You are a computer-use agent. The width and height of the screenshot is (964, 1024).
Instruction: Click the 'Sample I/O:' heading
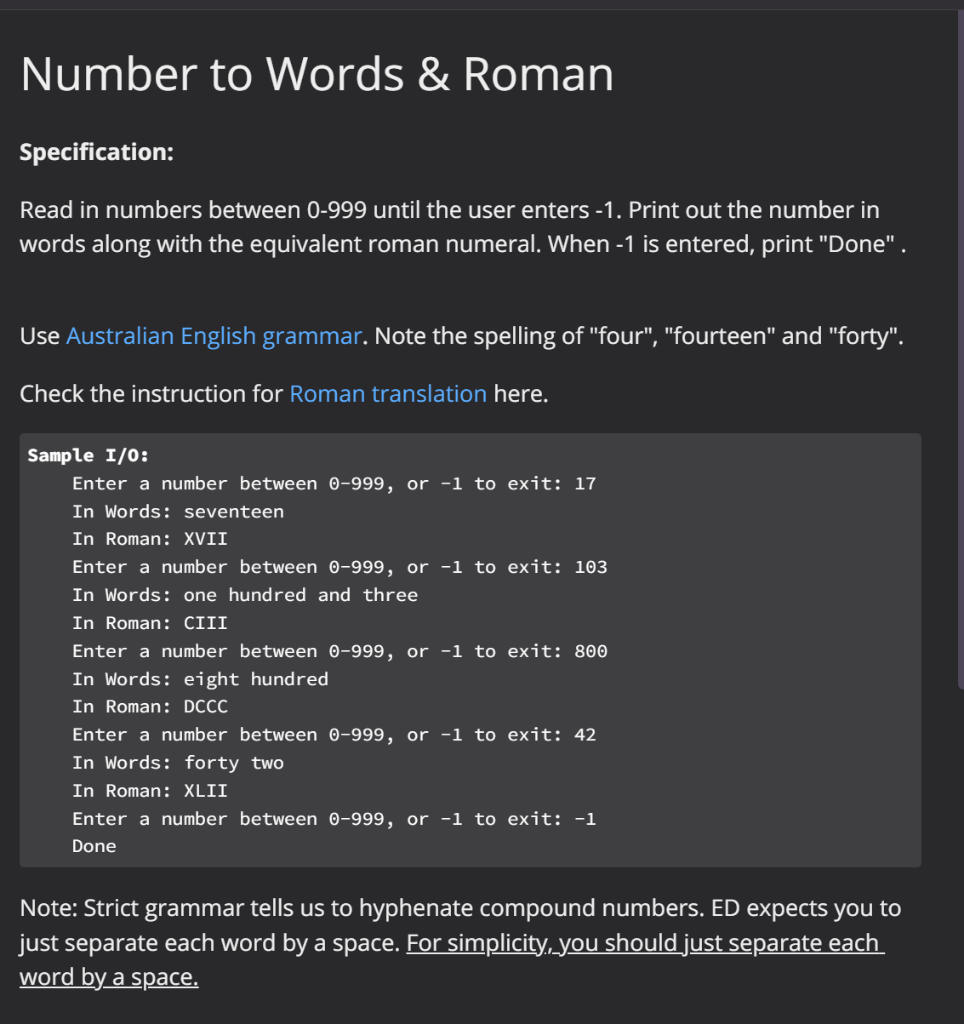(x=88, y=455)
